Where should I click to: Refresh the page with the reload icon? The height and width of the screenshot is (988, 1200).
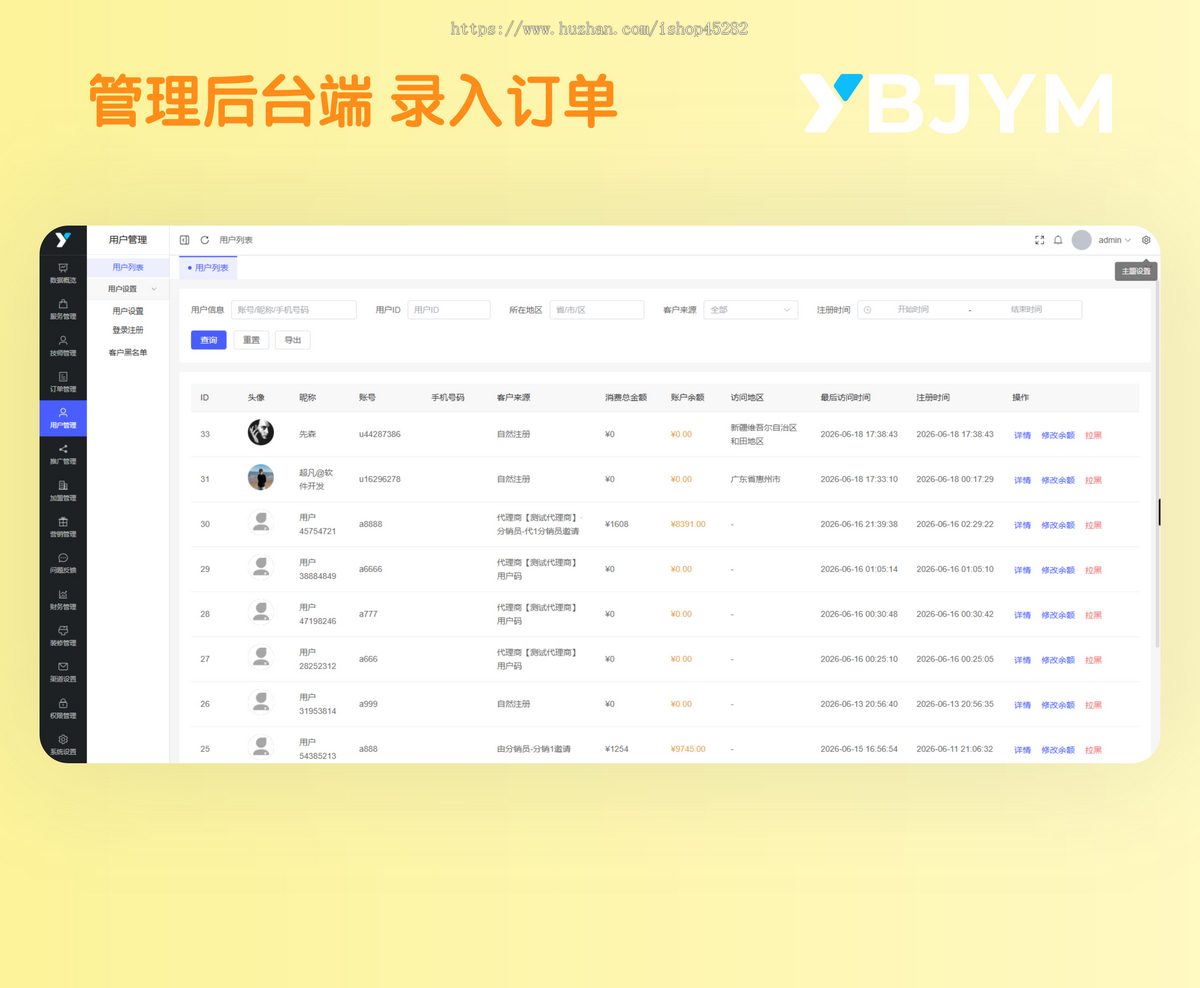(205, 240)
